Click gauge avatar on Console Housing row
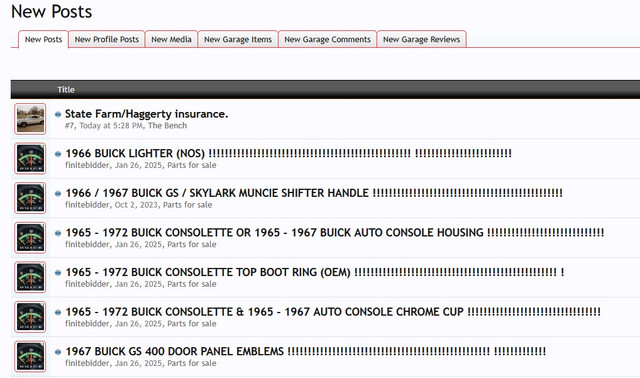 coord(30,238)
